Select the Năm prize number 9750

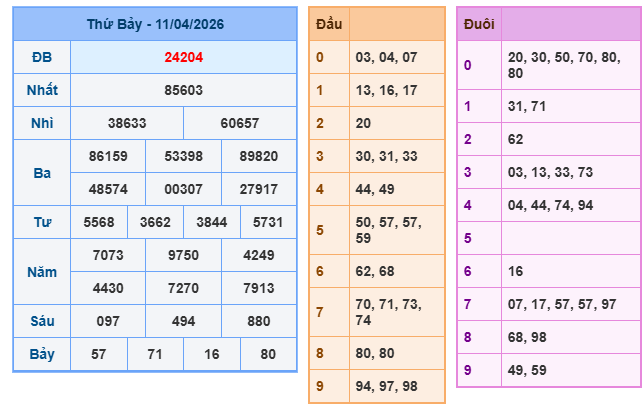point(183,255)
